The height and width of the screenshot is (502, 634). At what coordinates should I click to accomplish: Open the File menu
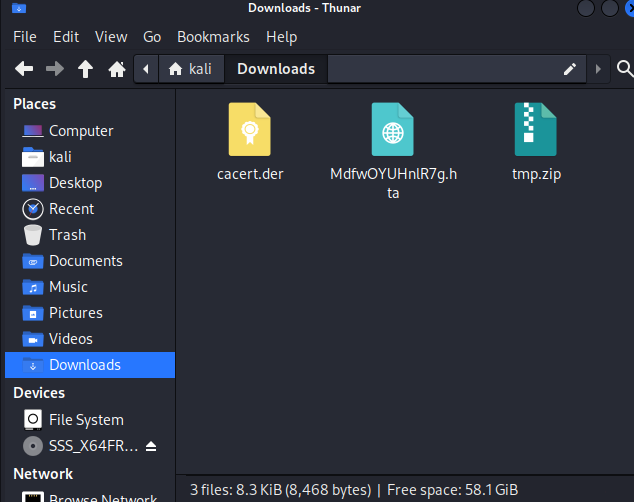[x=25, y=37]
